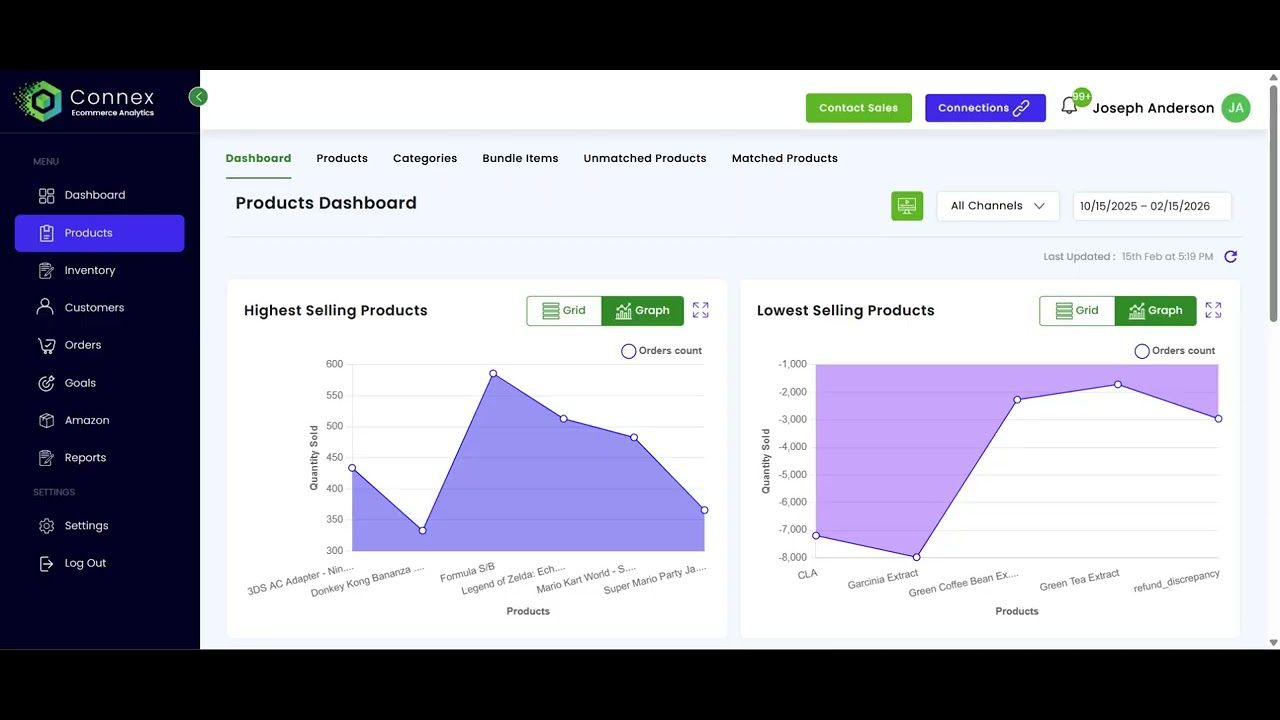
Task: Click the Connex logo icon
Action: coord(38,102)
